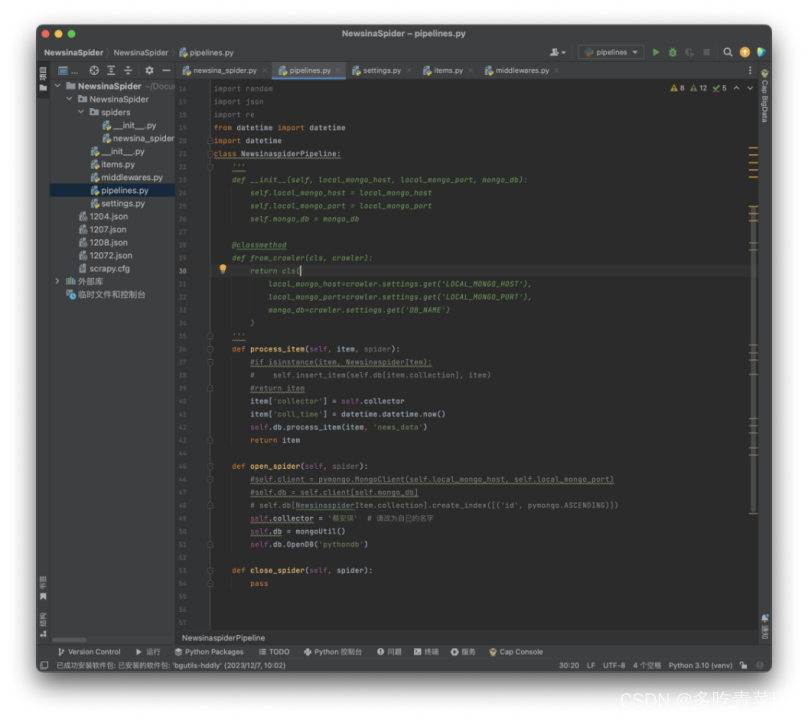Viewport: 808px width, 720px height.
Task: Open Version Control tool window
Action: pyautogui.click(x=89, y=651)
